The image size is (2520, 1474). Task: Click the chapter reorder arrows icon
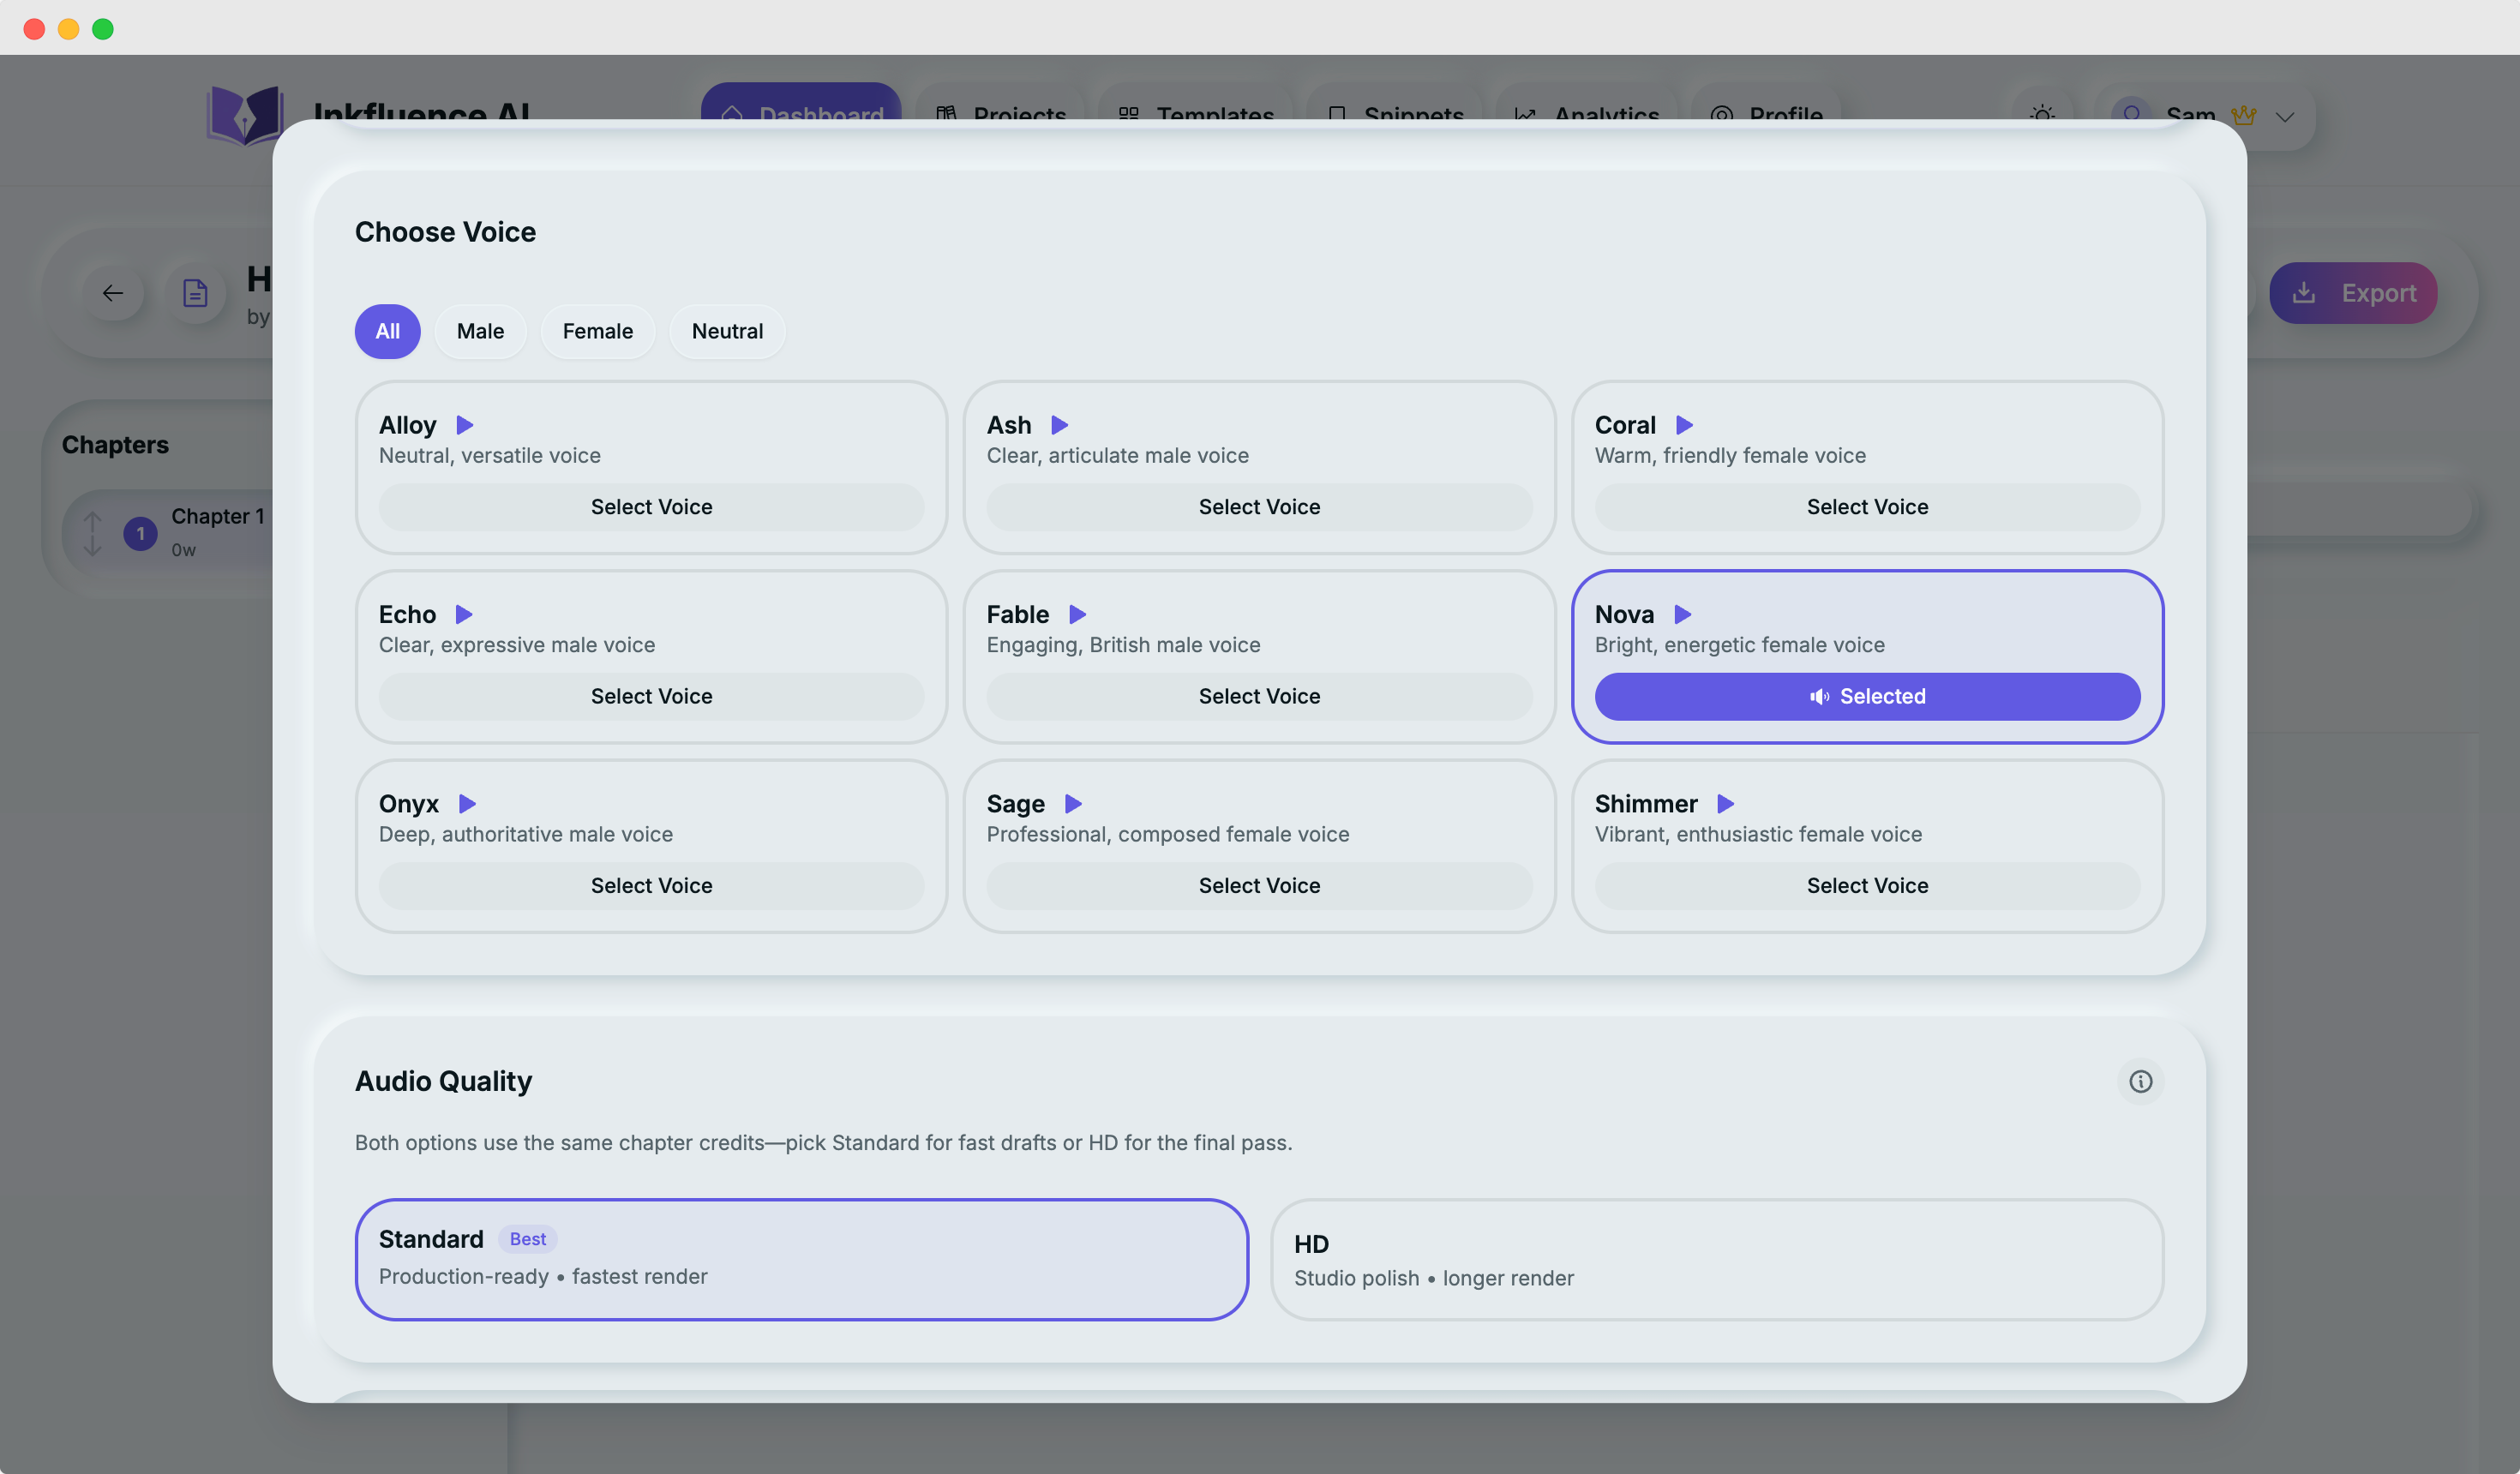coord(92,533)
